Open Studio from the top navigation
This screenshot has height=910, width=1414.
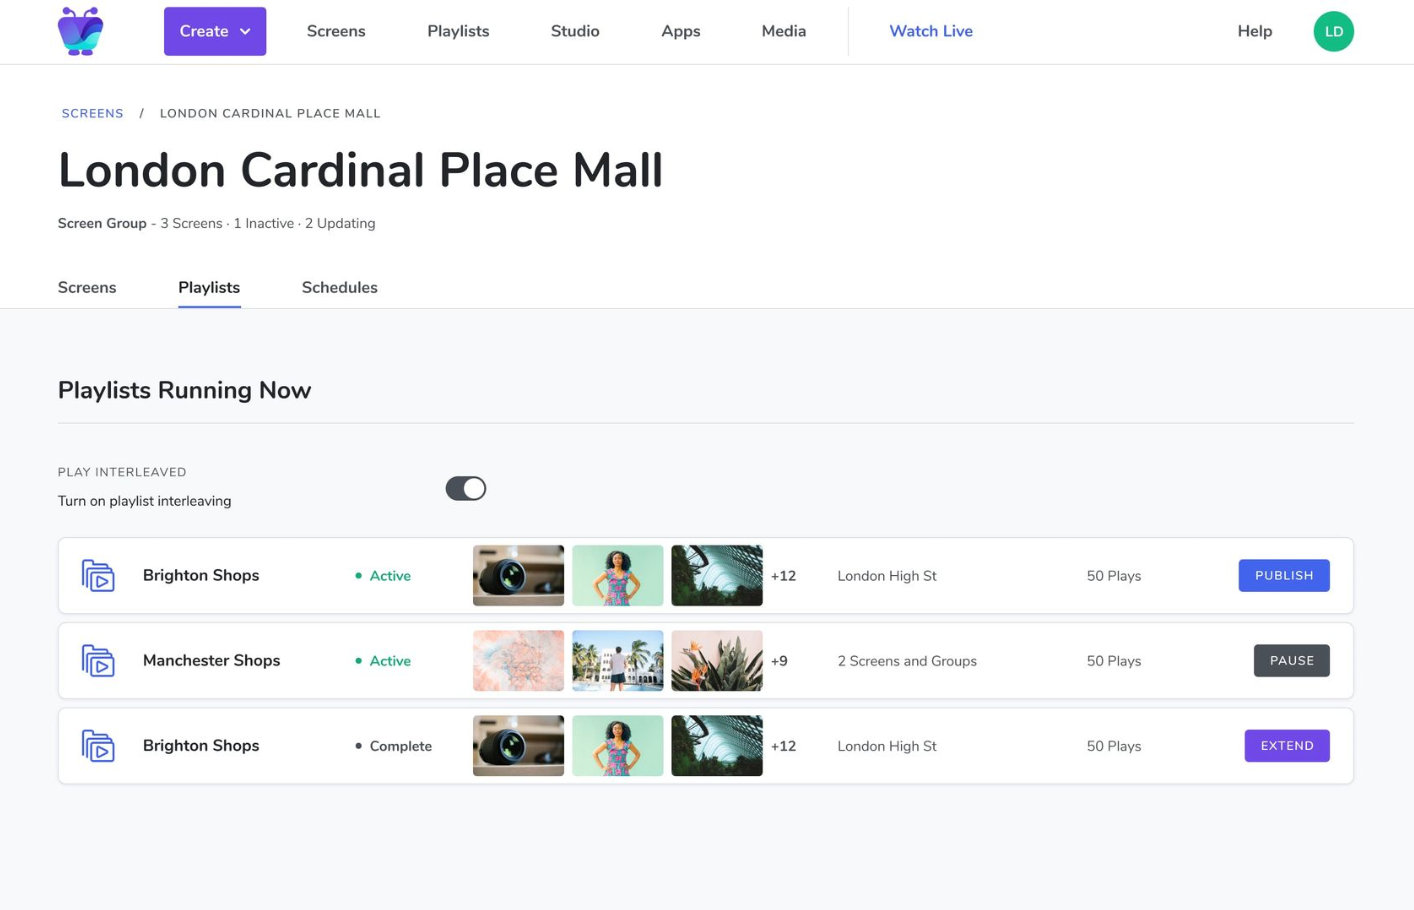575,31
